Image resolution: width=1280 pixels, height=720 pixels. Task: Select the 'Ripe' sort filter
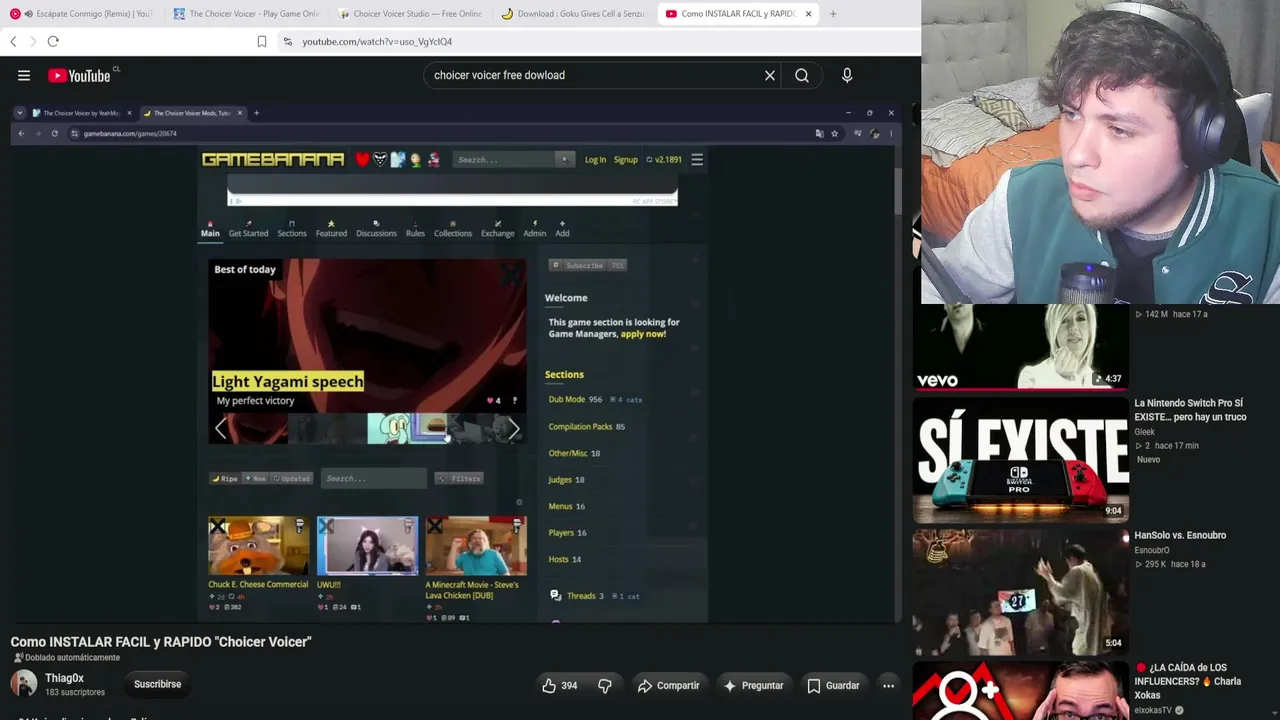click(x=224, y=478)
